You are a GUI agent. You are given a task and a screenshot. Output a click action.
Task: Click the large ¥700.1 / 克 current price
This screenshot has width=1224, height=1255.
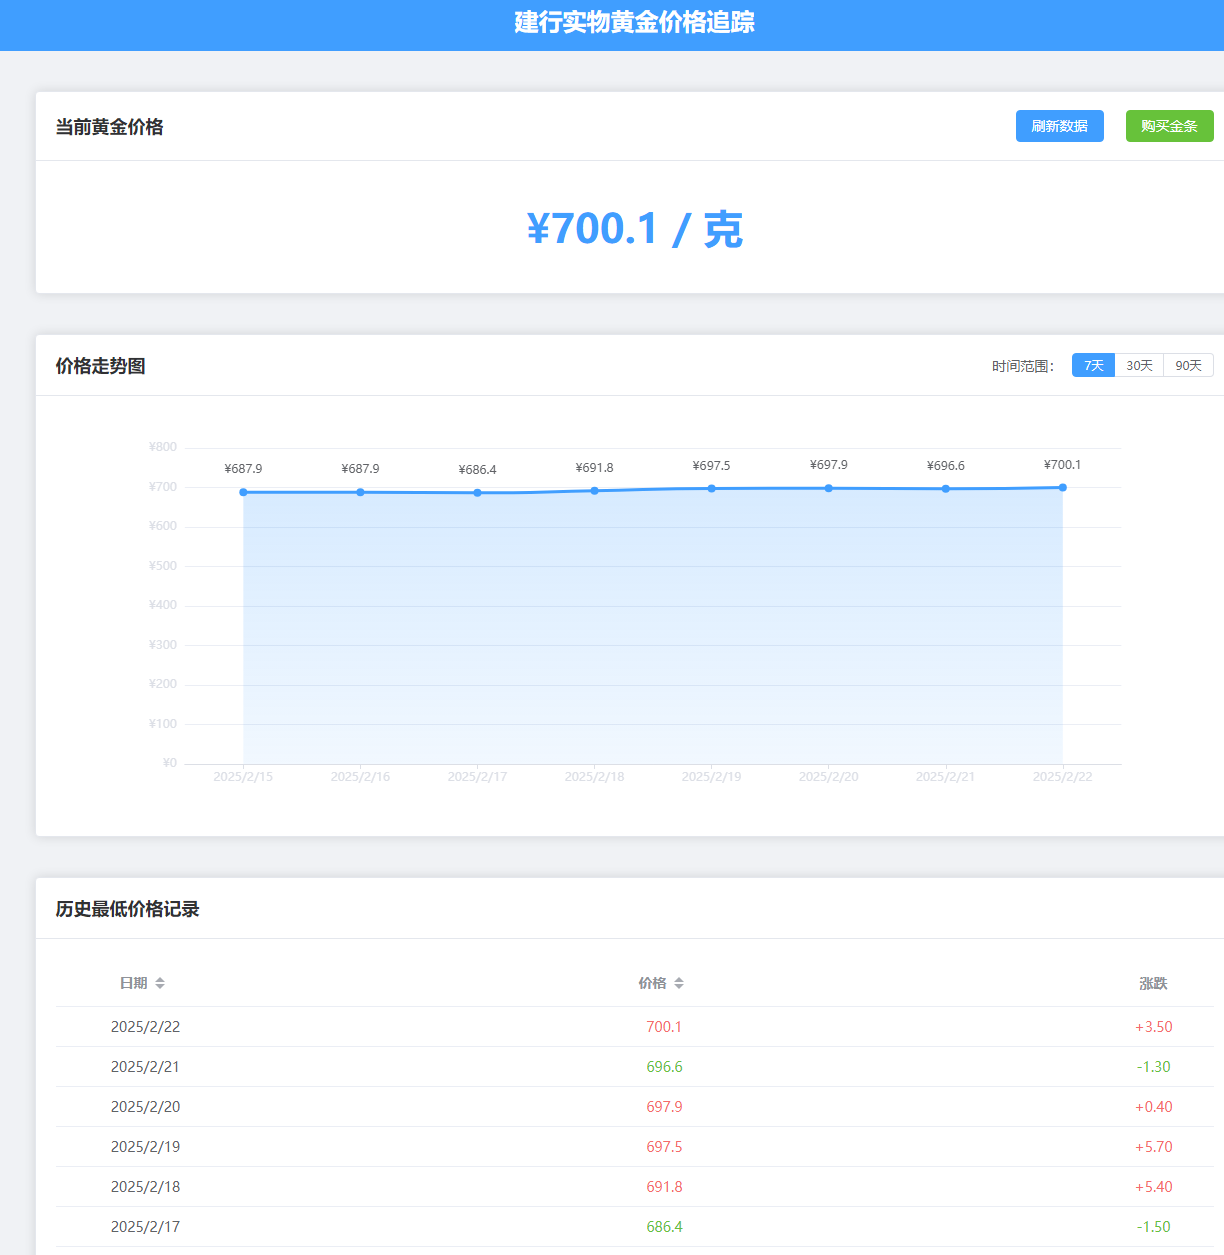634,229
